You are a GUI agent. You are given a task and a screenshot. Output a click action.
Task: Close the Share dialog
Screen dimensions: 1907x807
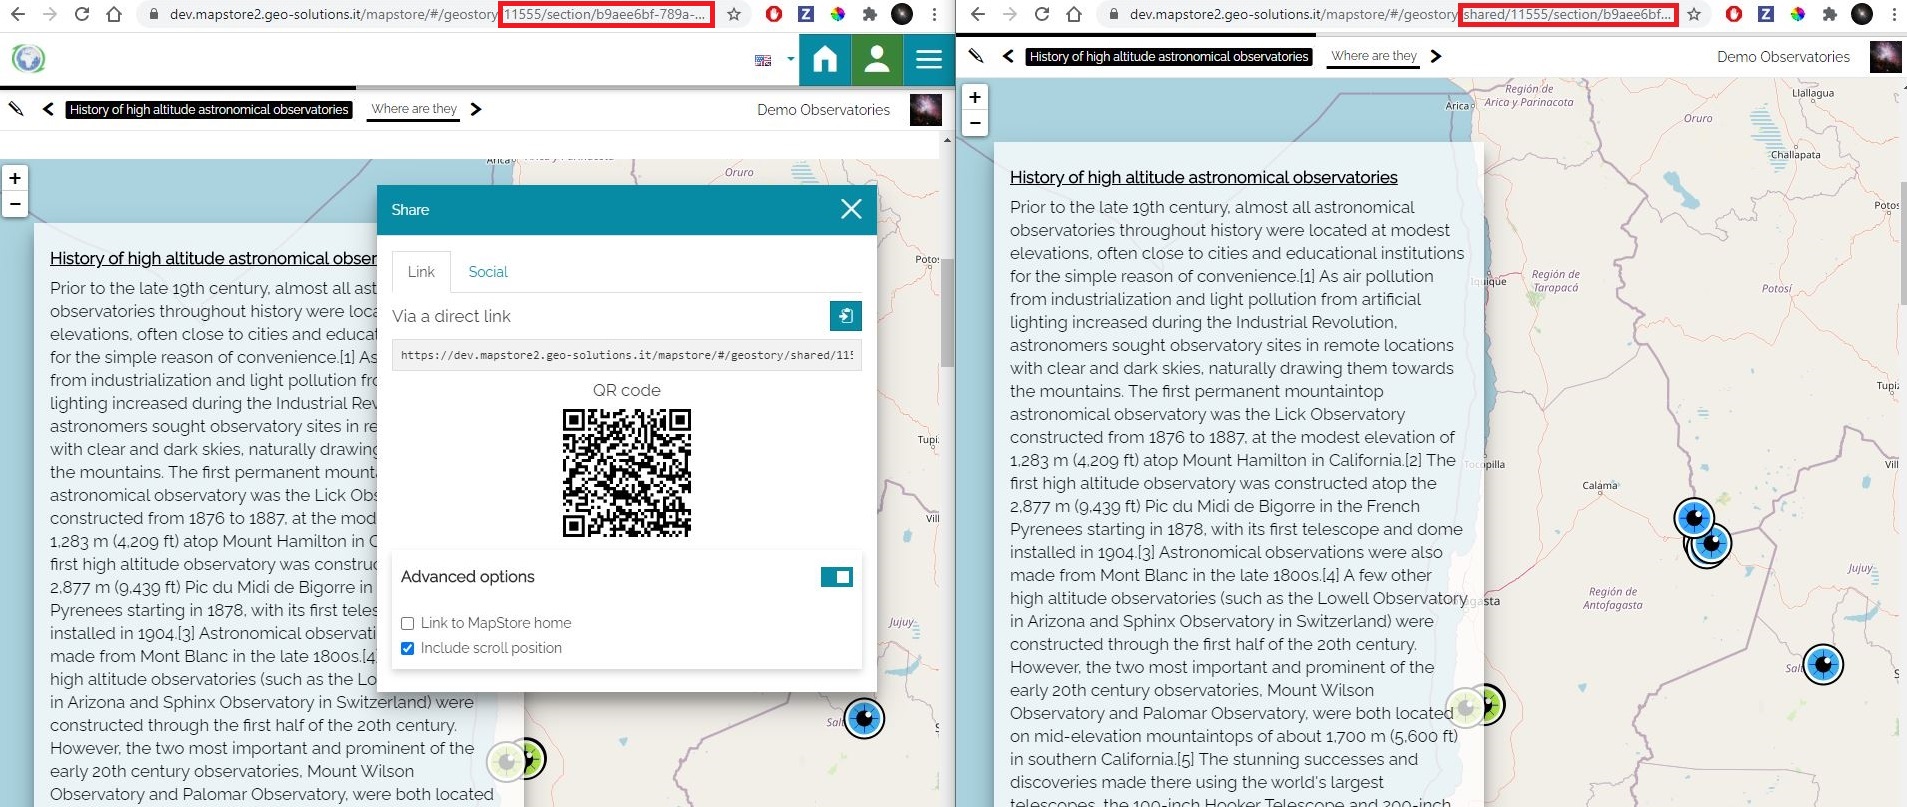click(851, 209)
